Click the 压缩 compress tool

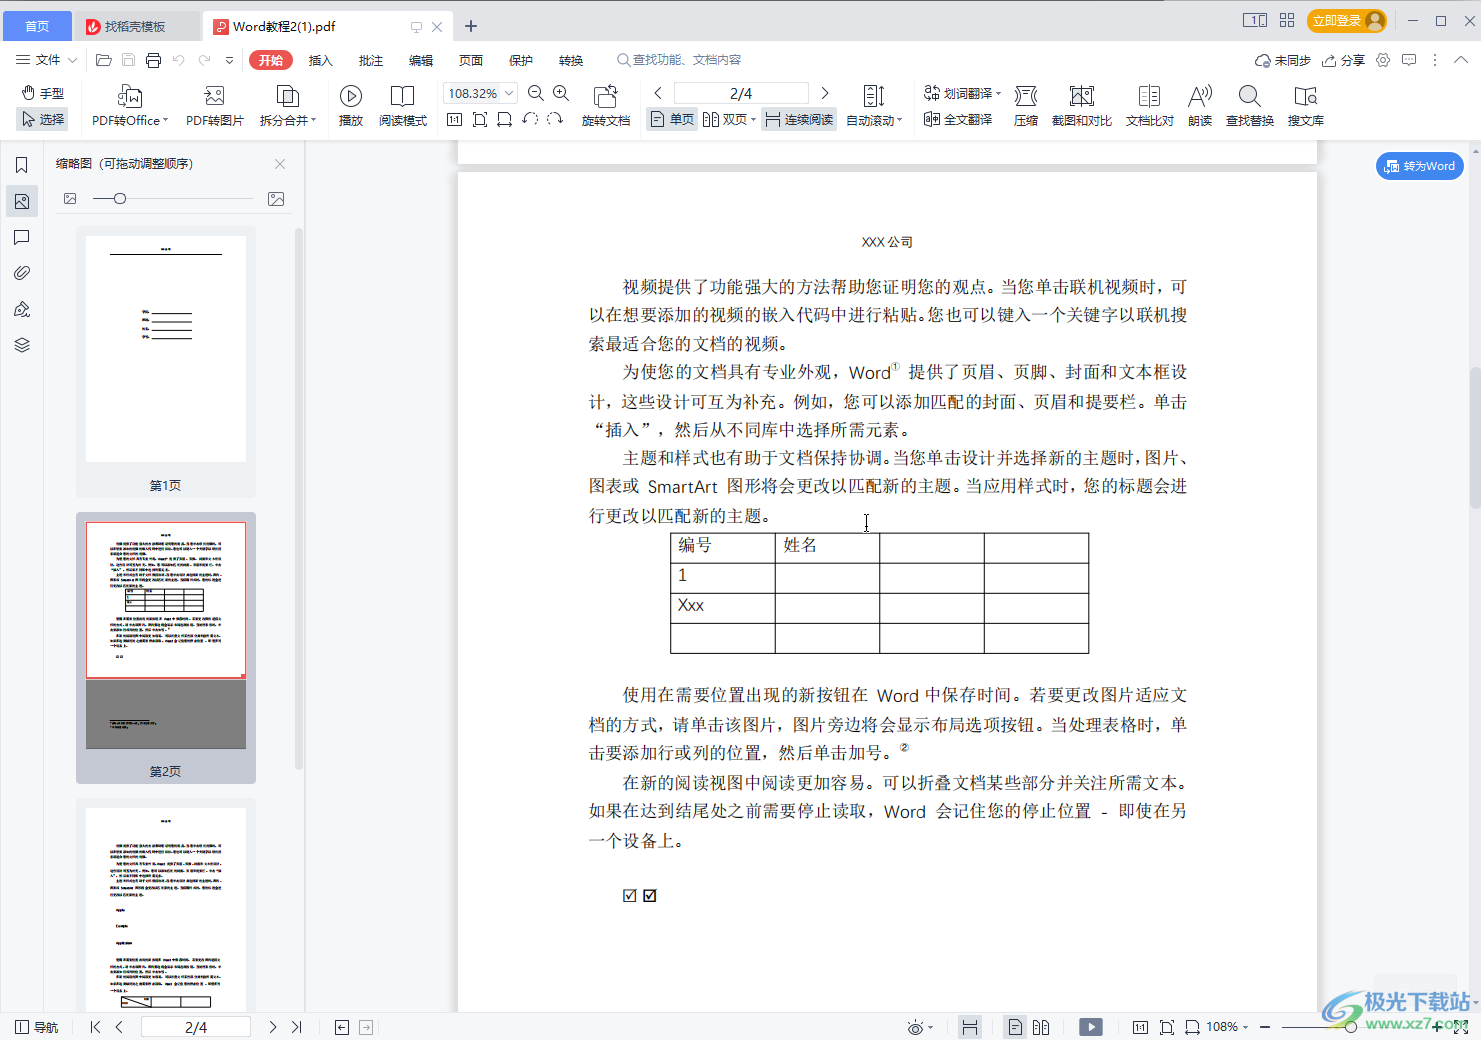[1026, 105]
